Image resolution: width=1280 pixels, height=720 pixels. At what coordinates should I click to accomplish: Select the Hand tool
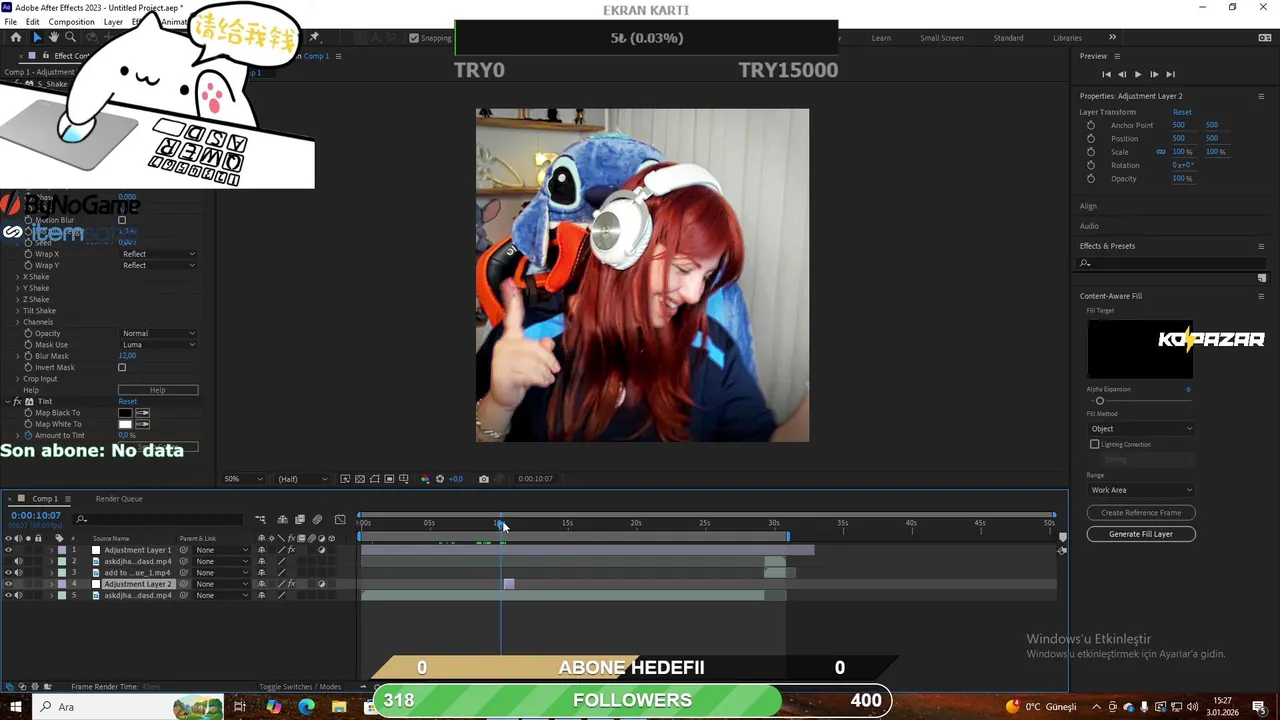click(53, 38)
